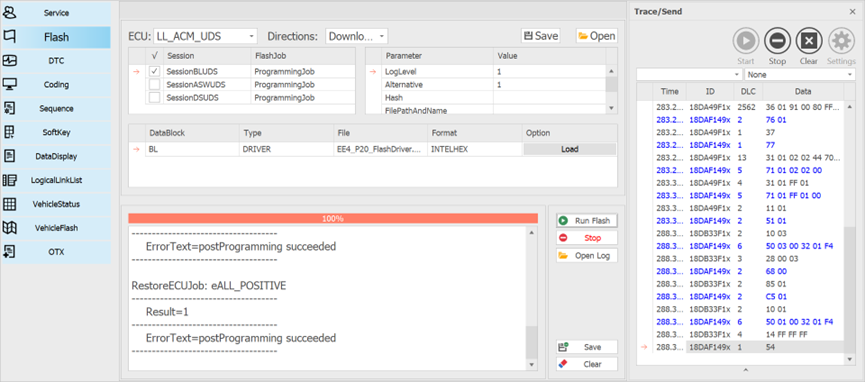Open the SoftKey sidebar icon

pos(10,132)
